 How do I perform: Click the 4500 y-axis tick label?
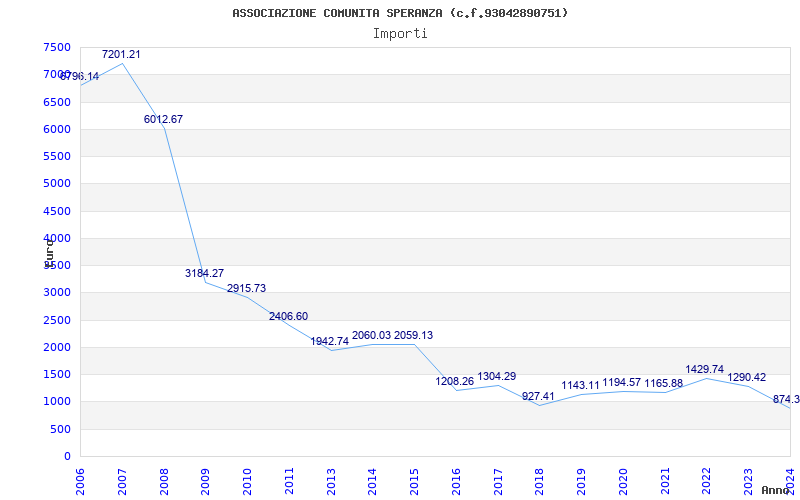click(57, 211)
